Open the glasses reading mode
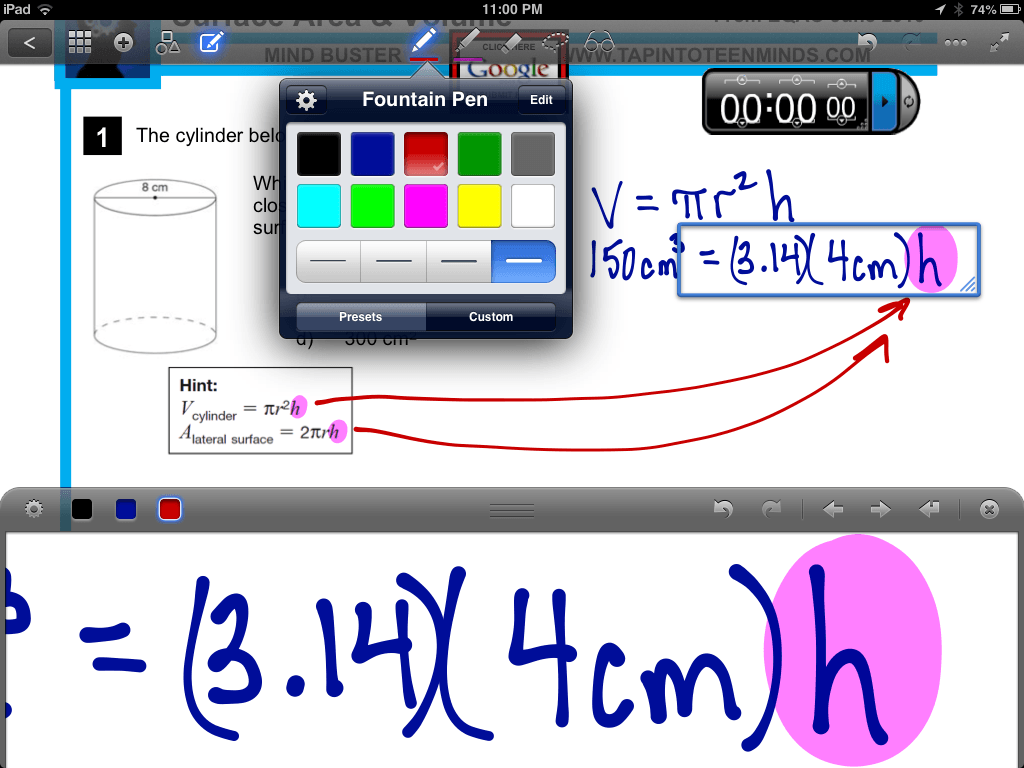Viewport: 1024px width, 768px height. tap(599, 43)
